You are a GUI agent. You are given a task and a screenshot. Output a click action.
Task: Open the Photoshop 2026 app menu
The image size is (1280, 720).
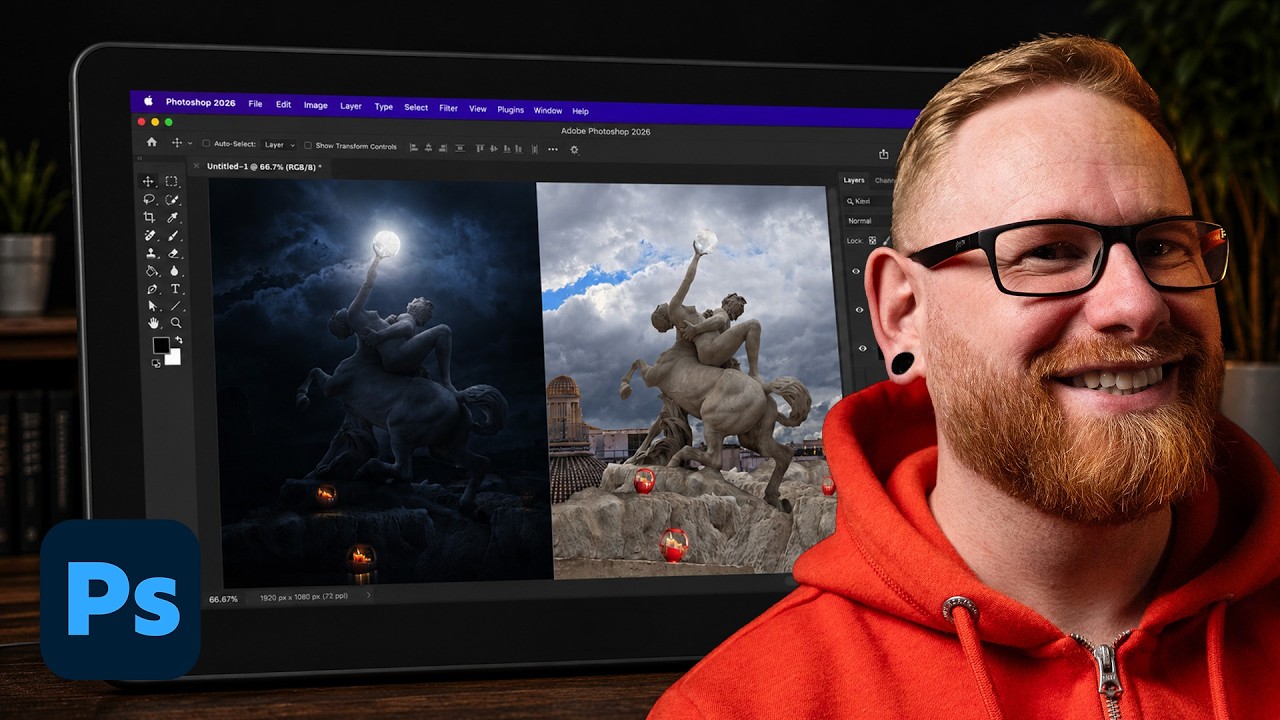pyautogui.click(x=201, y=102)
